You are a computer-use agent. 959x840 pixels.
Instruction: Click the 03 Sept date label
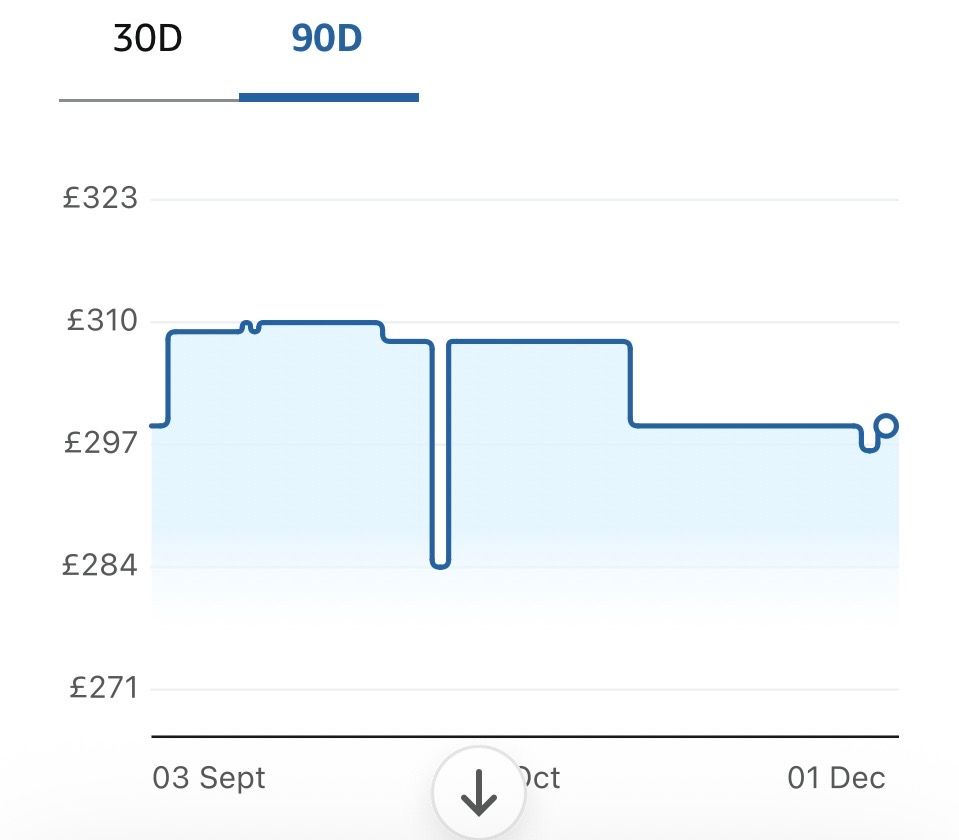click(x=210, y=778)
